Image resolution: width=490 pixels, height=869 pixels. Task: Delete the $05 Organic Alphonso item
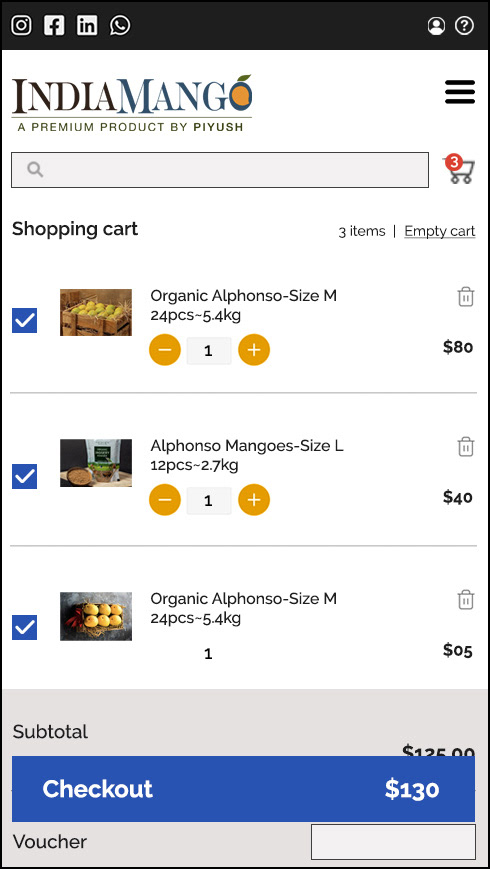point(466,599)
